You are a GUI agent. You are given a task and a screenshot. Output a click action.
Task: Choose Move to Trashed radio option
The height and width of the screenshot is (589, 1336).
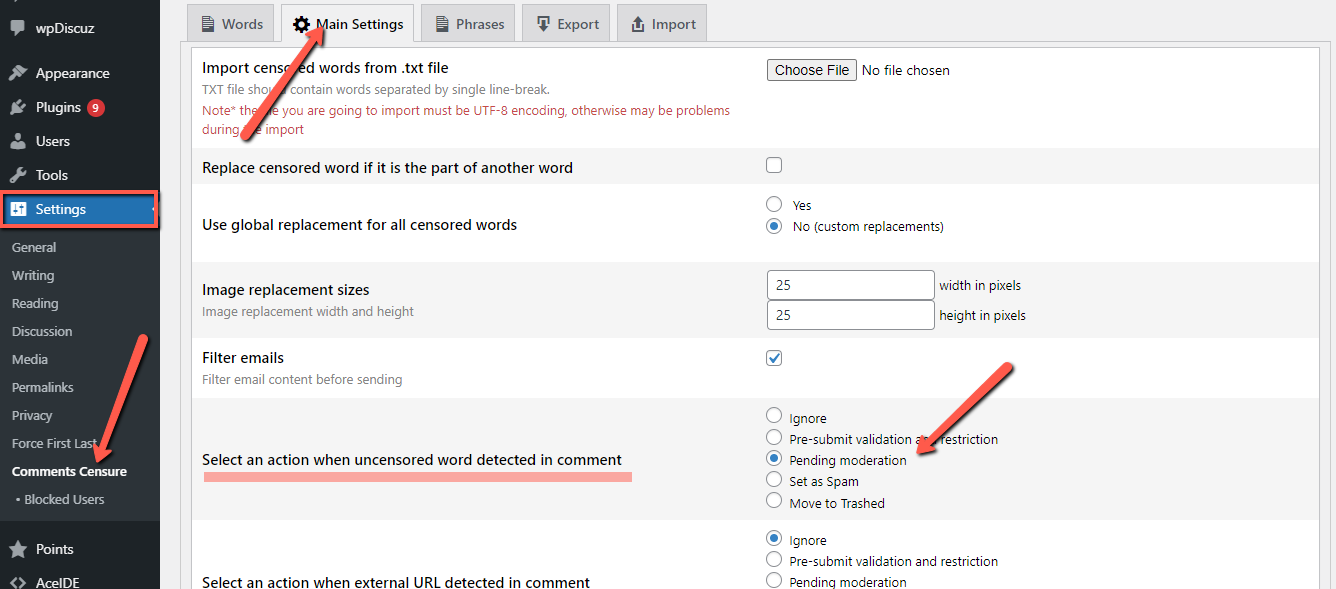pyautogui.click(x=774, y=501)
